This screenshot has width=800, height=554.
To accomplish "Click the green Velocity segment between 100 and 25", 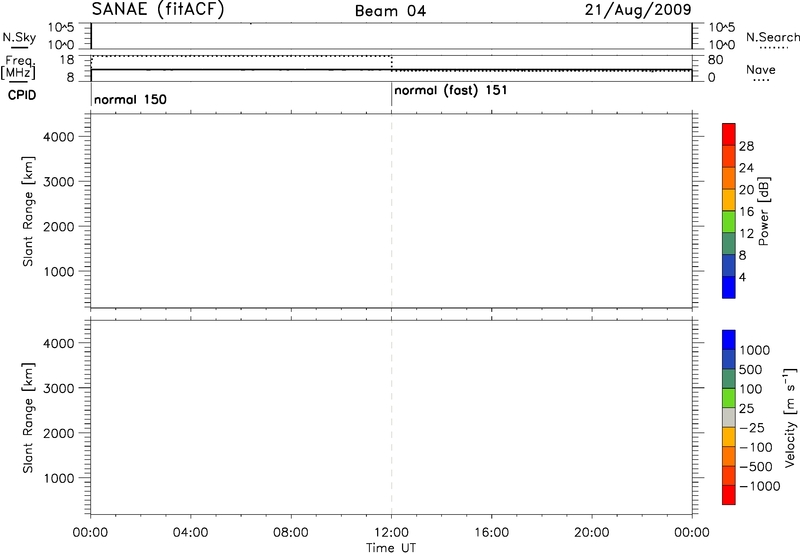I will [729, 398].
